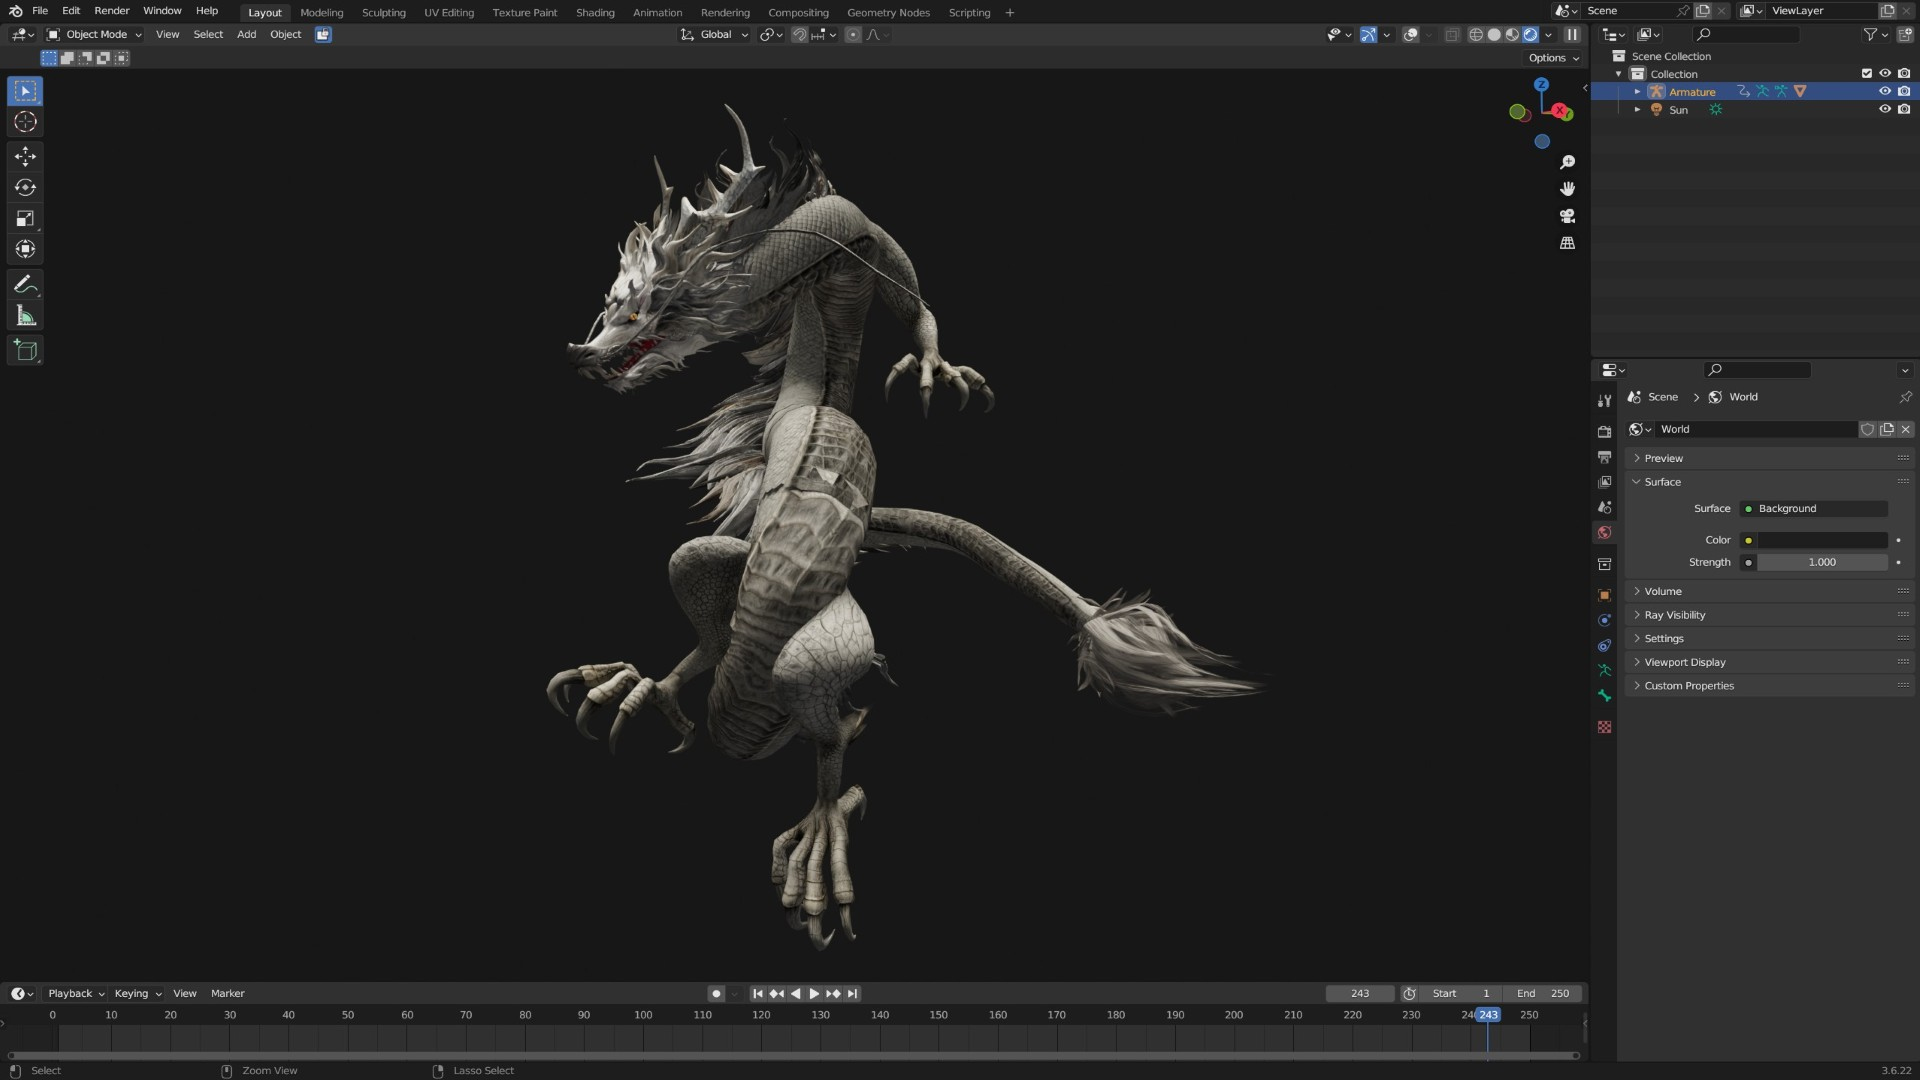Screen dimensions: 1920x1080
Task: Click the world Color swatch
Action: (x=1822, y=540)
